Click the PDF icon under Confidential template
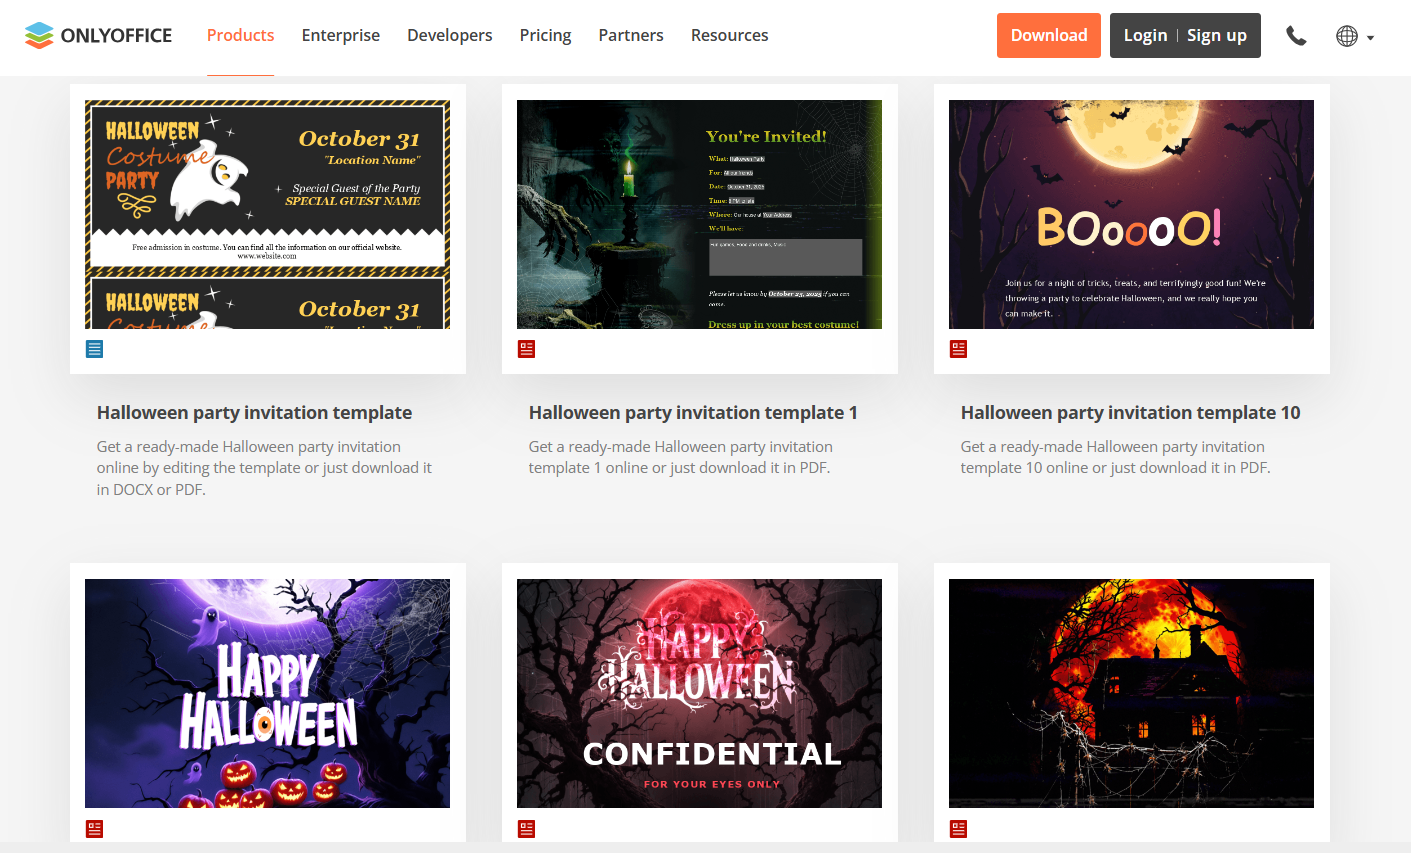1411x853 pixels. (527, 829)
